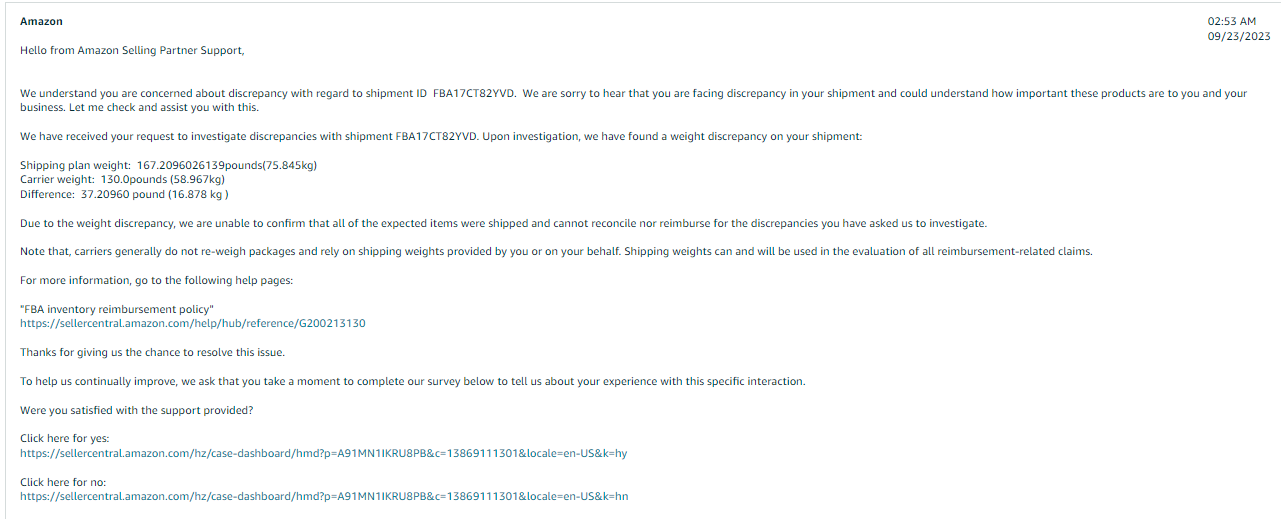The image size is (1281, 519).
Task: Click the quoted "FBA inventory reimbursement policy" title
Action: coord(117,309)
